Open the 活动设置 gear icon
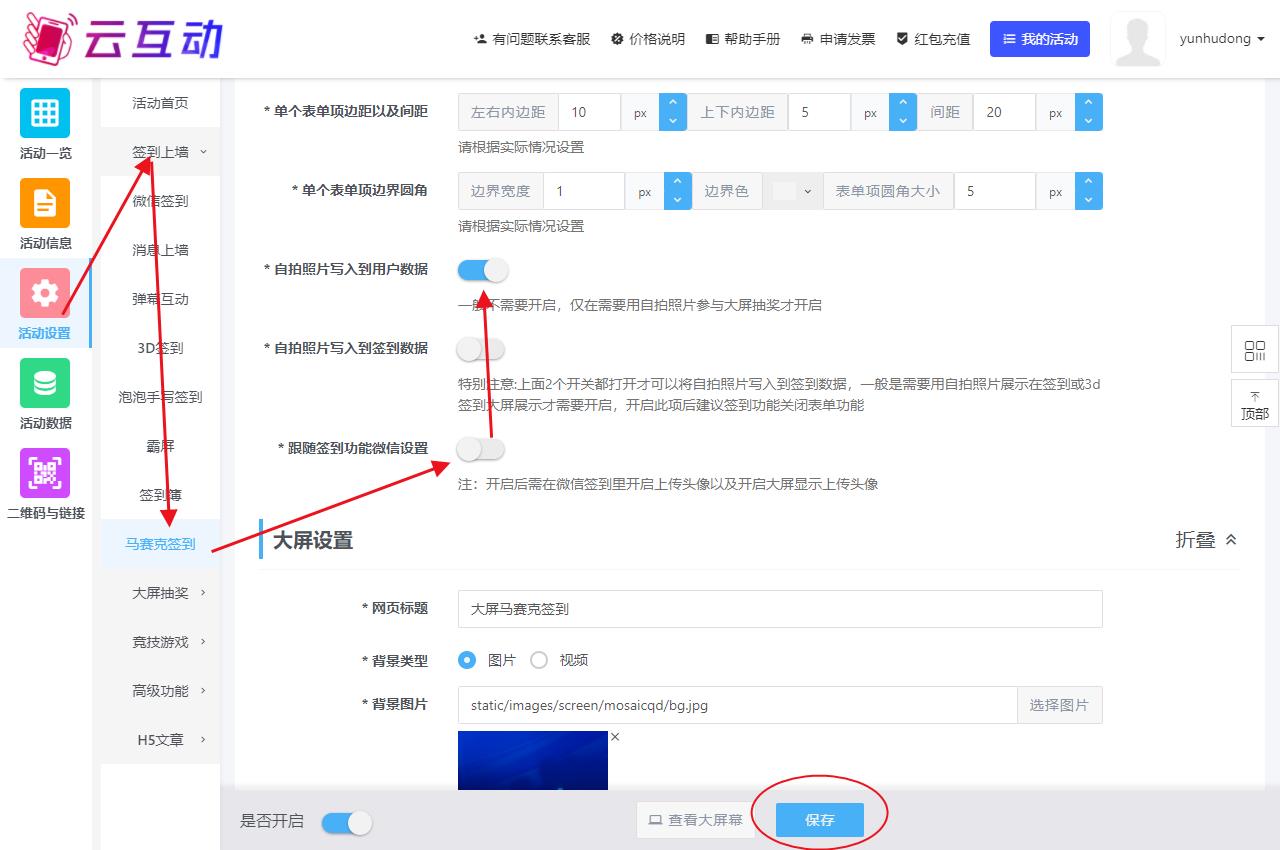The height and width of the screenshot is (850, 1280). pos(45,293)
